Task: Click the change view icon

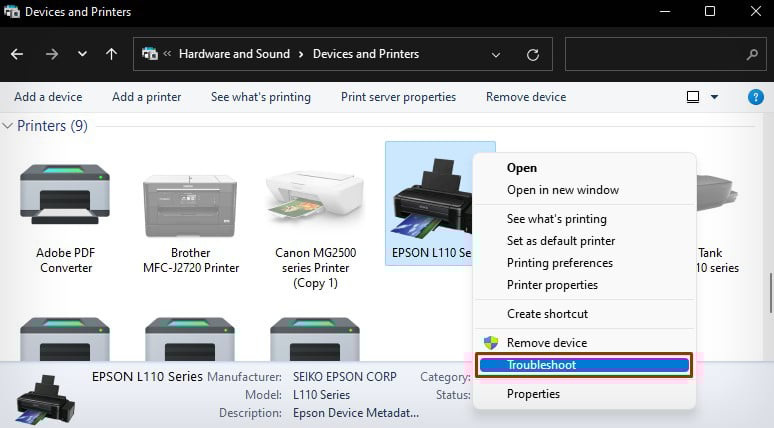Action: (693, 97)
